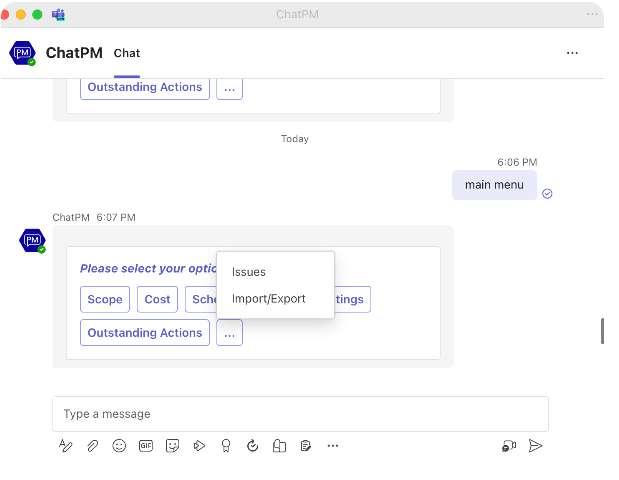Click the Today date divider label

pos(295,139)
